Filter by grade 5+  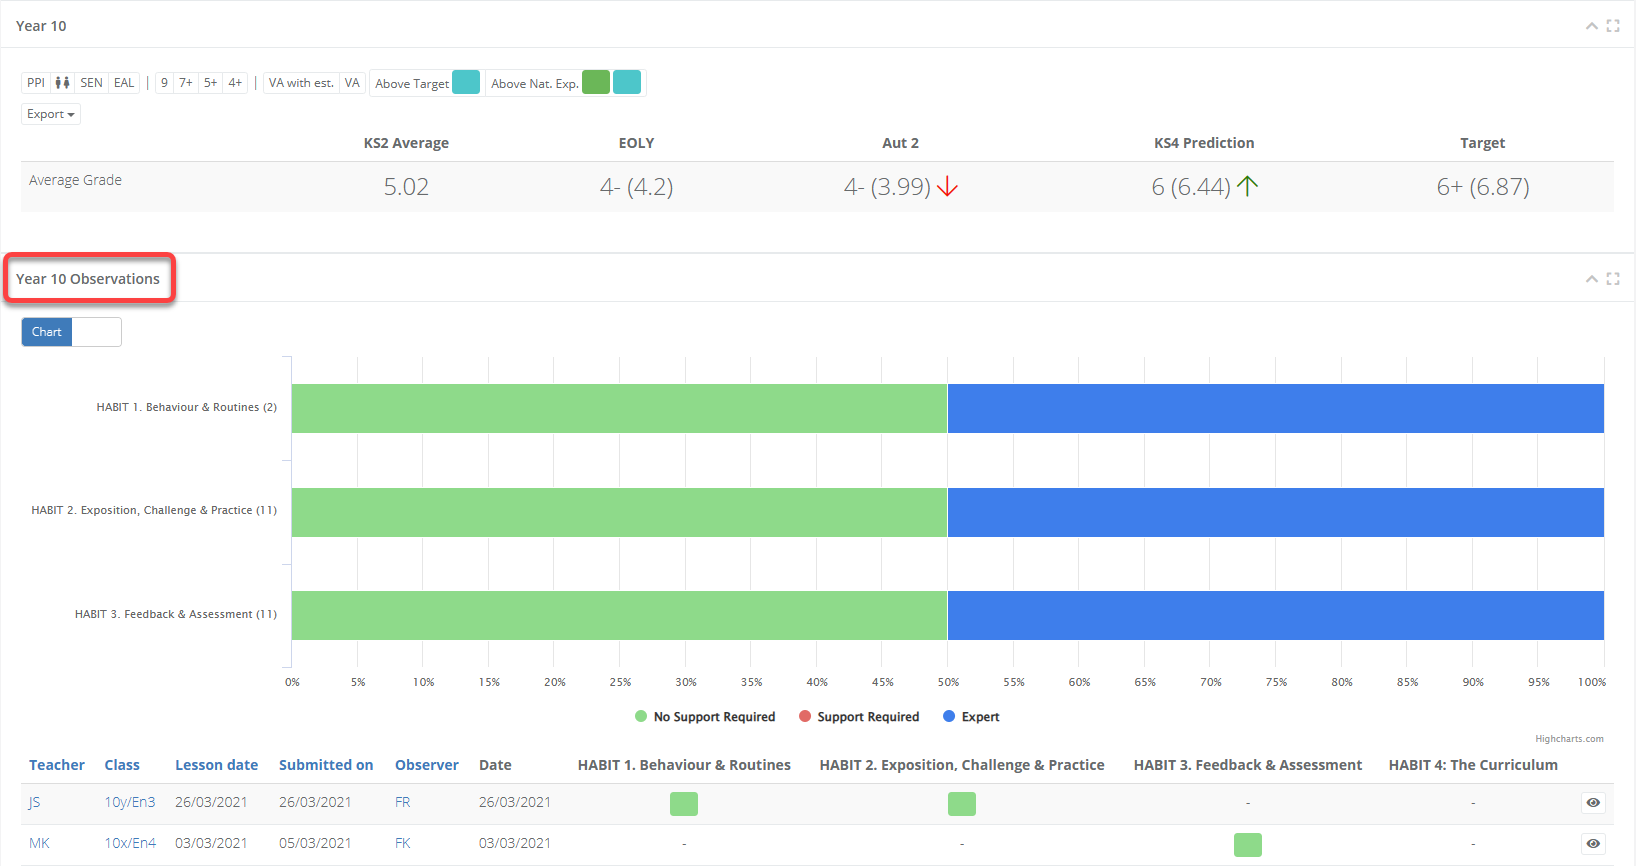210,83
